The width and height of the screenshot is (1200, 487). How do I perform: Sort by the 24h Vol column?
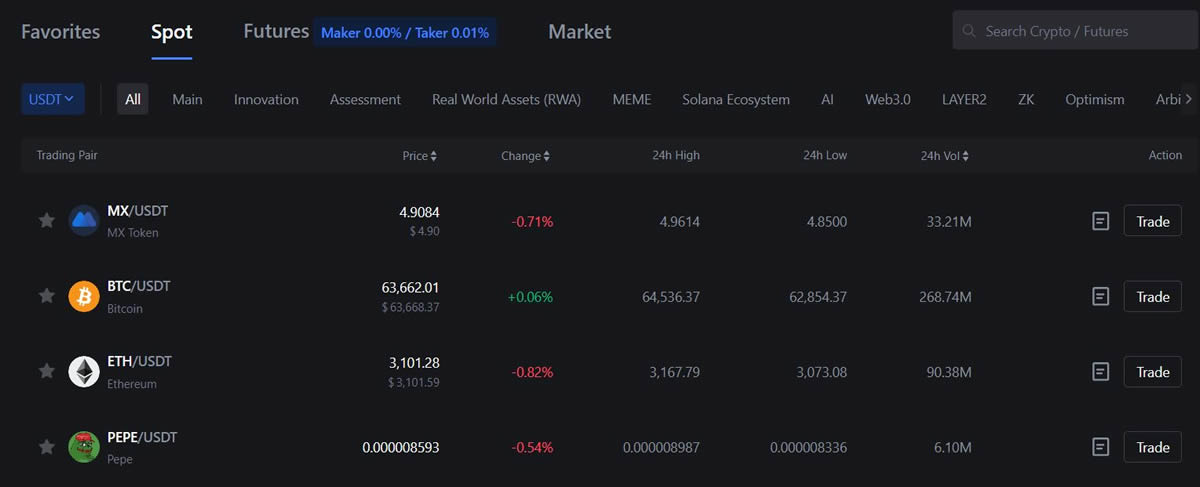945,156
